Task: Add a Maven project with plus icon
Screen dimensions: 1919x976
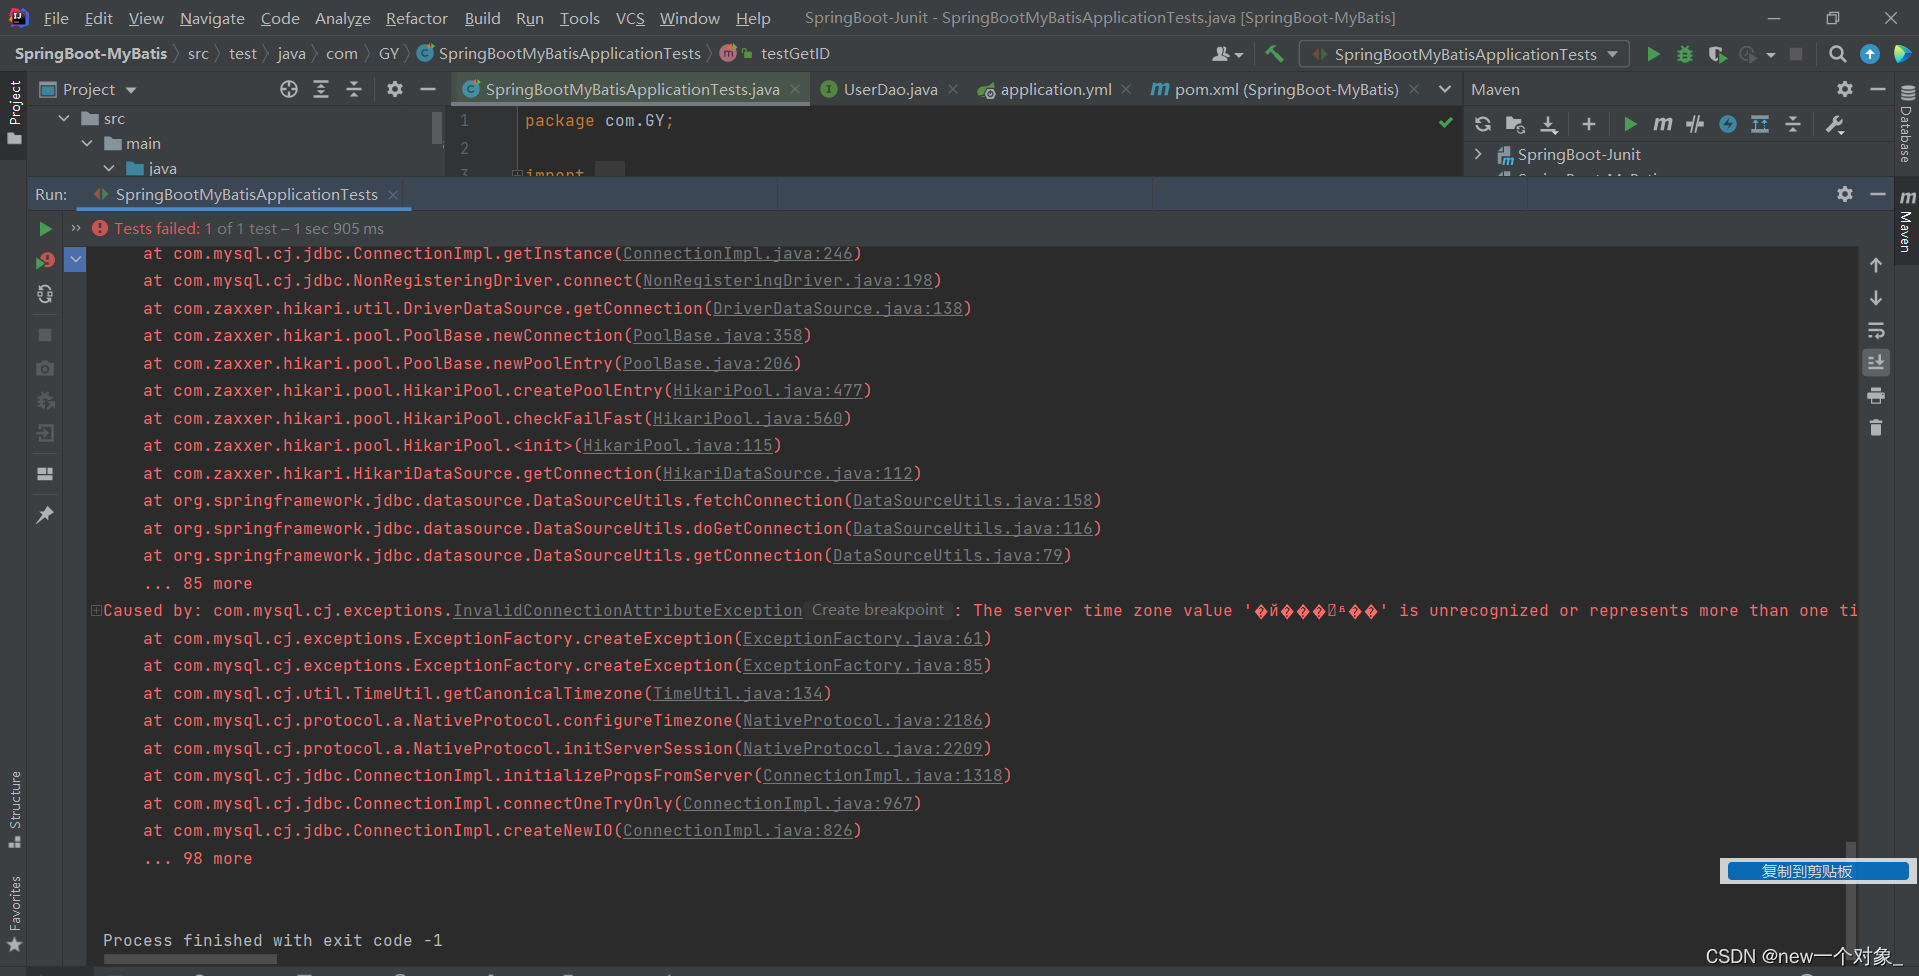Action: tap(1588, 124)
